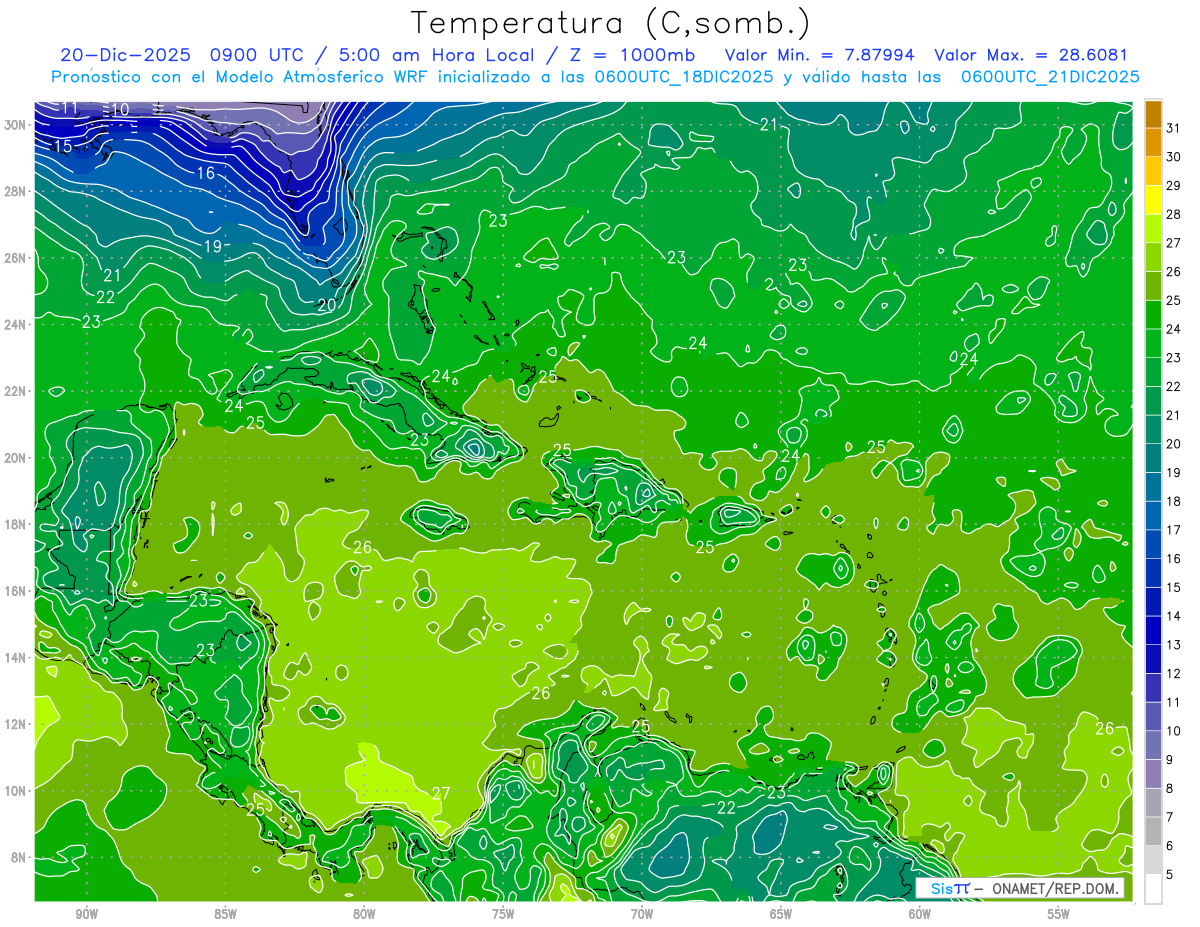
Task: Click the '12N' latitude axis label
Action: pyautogui.click(x=14, y=724)
